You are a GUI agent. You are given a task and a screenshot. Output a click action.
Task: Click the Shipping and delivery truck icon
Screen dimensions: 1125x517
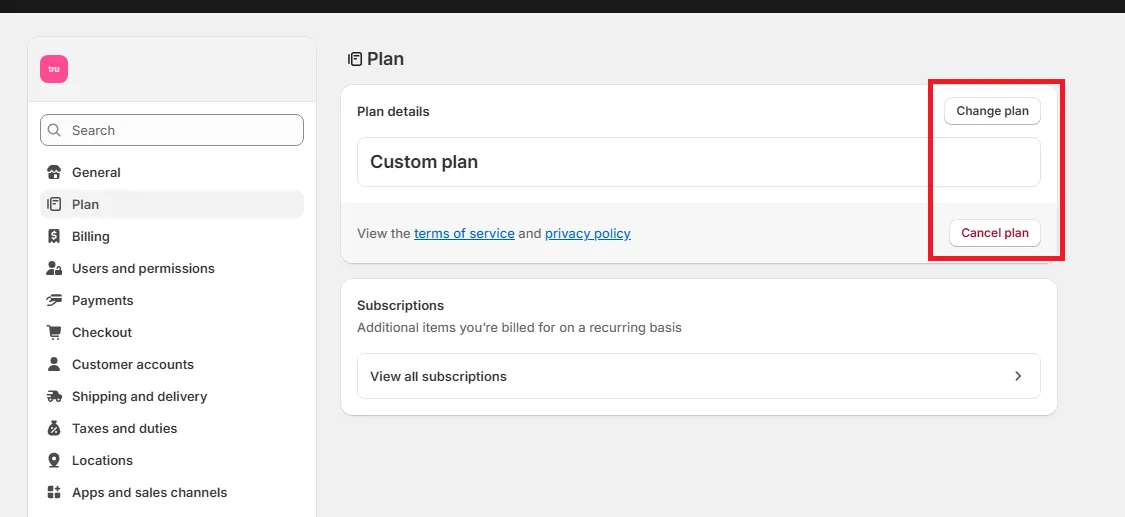[x=54, y=397]
